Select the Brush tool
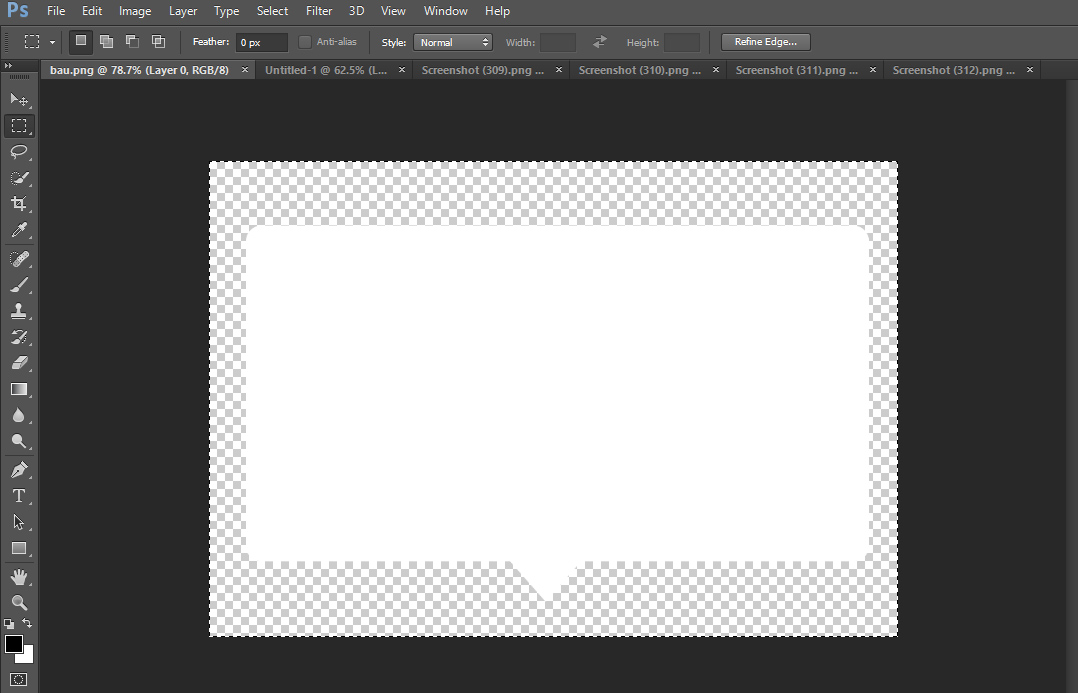 tap(19, 285)
